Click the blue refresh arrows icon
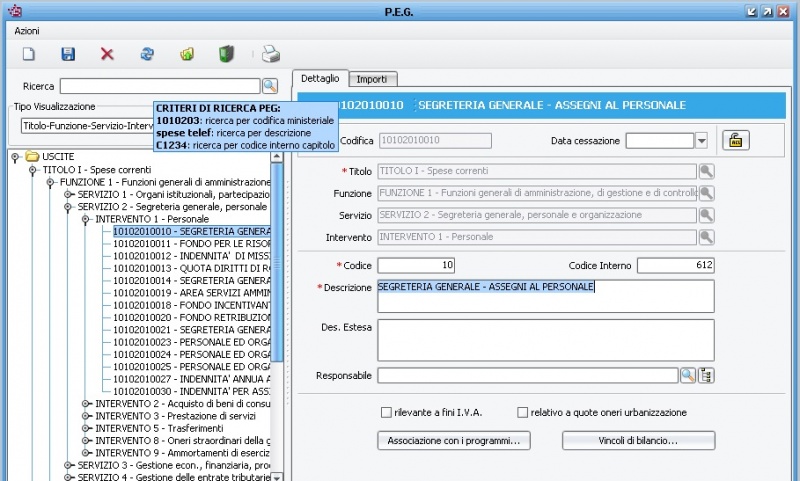This screenshot has width=800, height=481. 147,54
